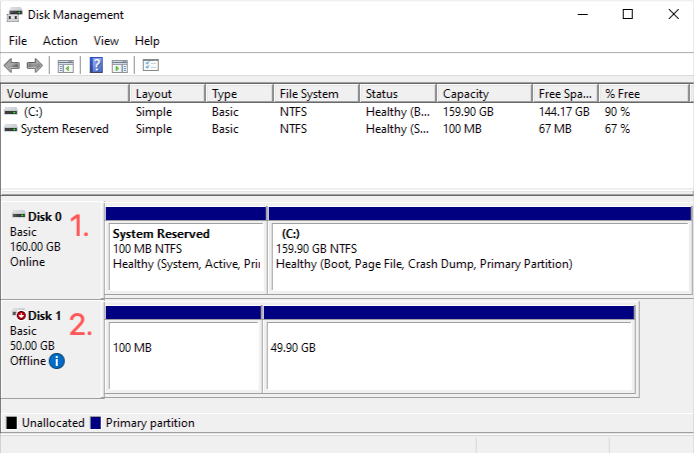The height and width of the screenshot is (453, 694).
Task: Click the 50.00 GB disk size text
Action: (x=32, y=346)
